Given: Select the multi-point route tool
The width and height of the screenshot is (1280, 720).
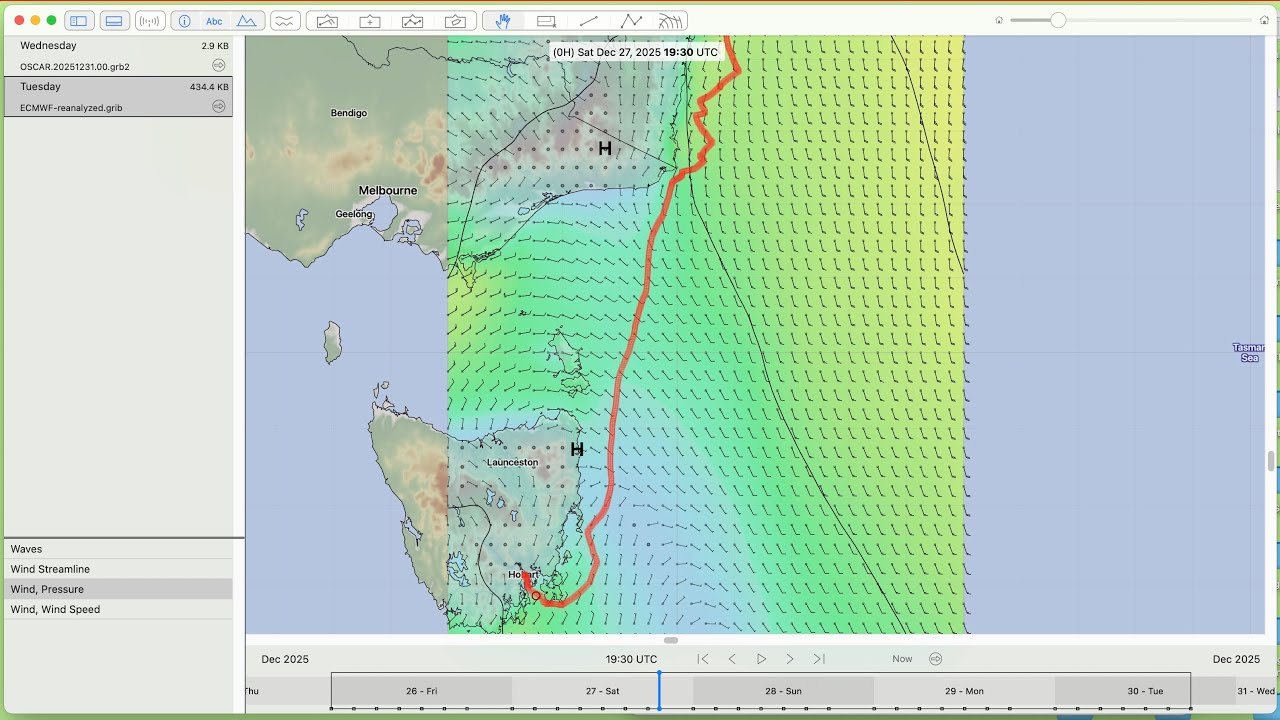Looking at the screenshot, I should [631, 20].
